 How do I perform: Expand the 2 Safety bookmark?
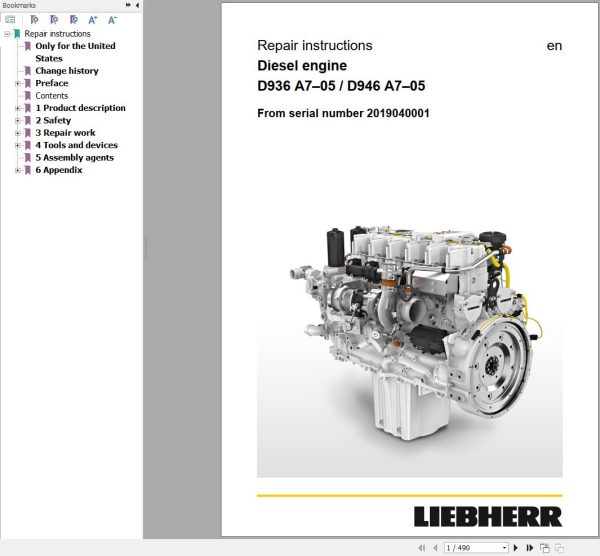(18, 121)
